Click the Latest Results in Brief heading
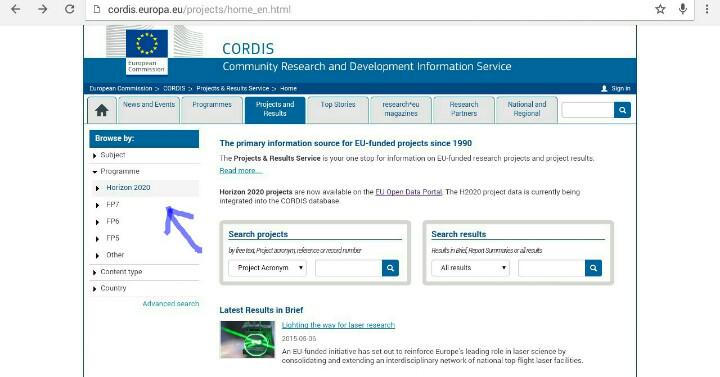Image resolution: width=720 pixels, height=377 pixels. [x=261, y=310]
